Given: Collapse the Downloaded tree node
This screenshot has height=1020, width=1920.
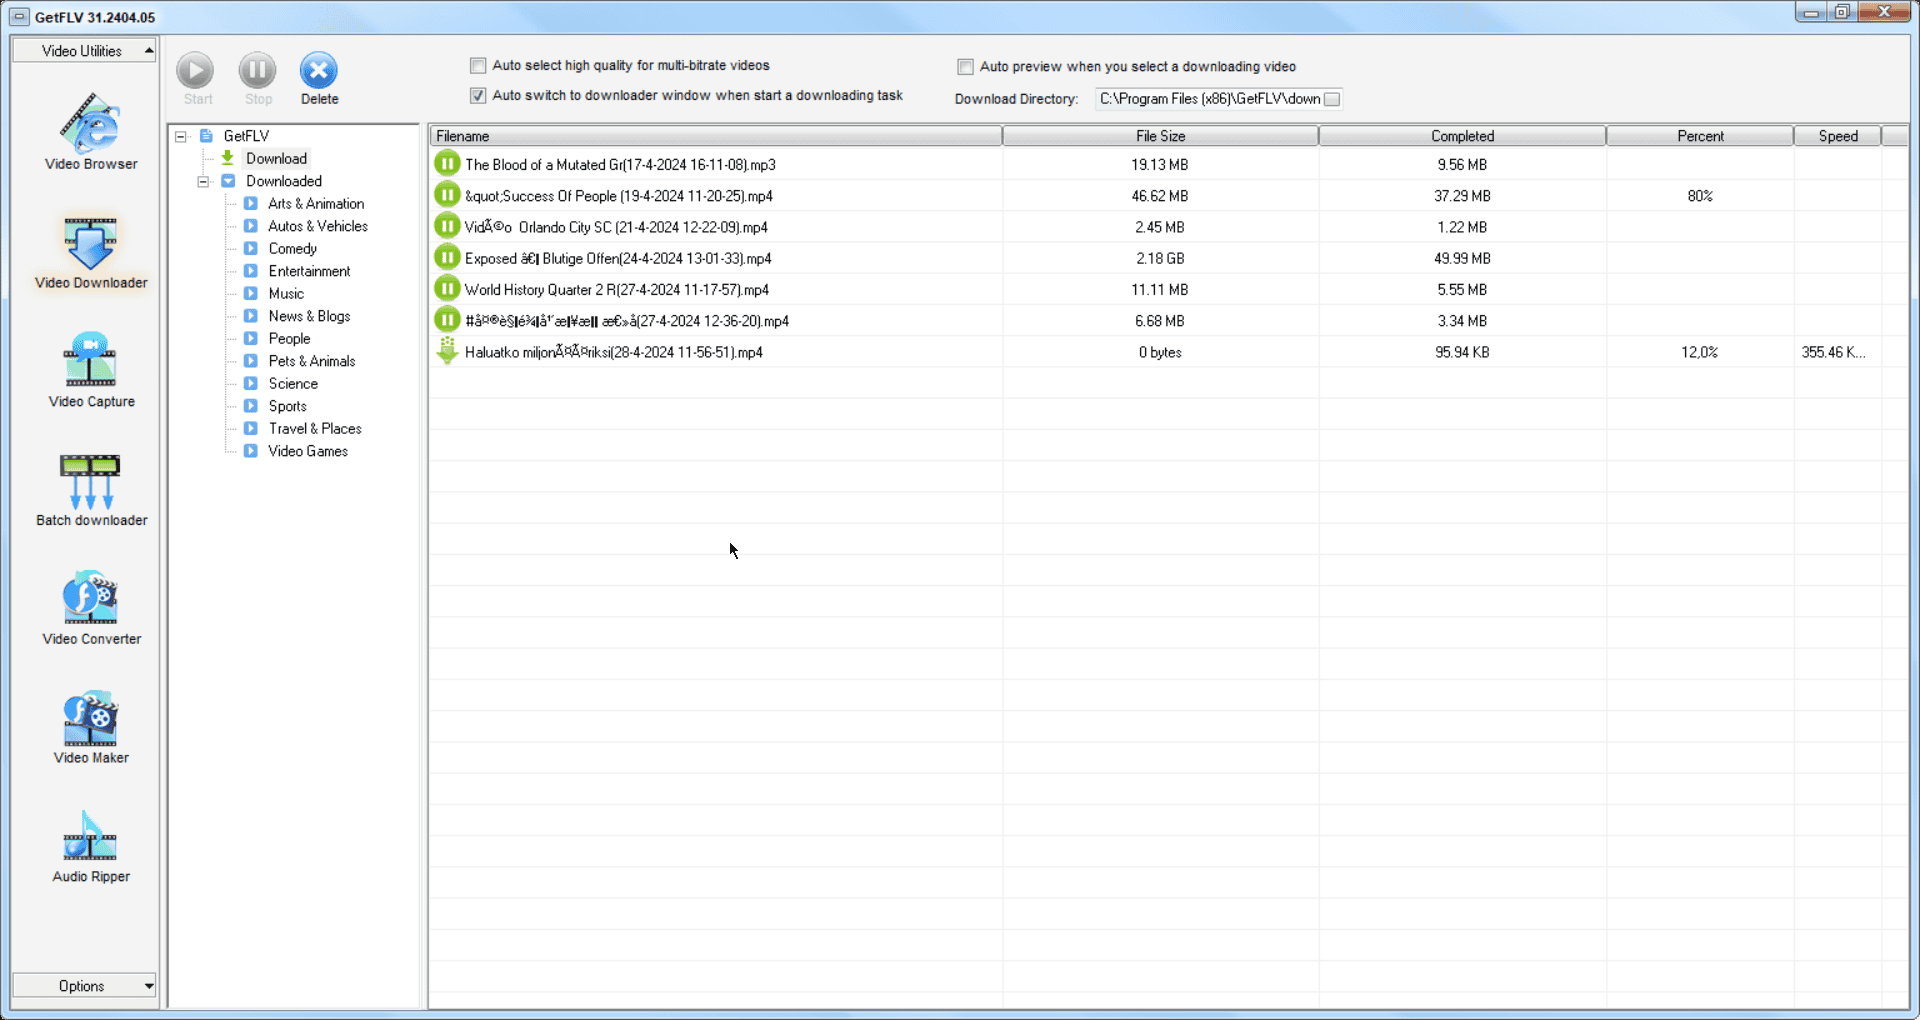Looking at the screenshot, I should (x=203, y=181).
